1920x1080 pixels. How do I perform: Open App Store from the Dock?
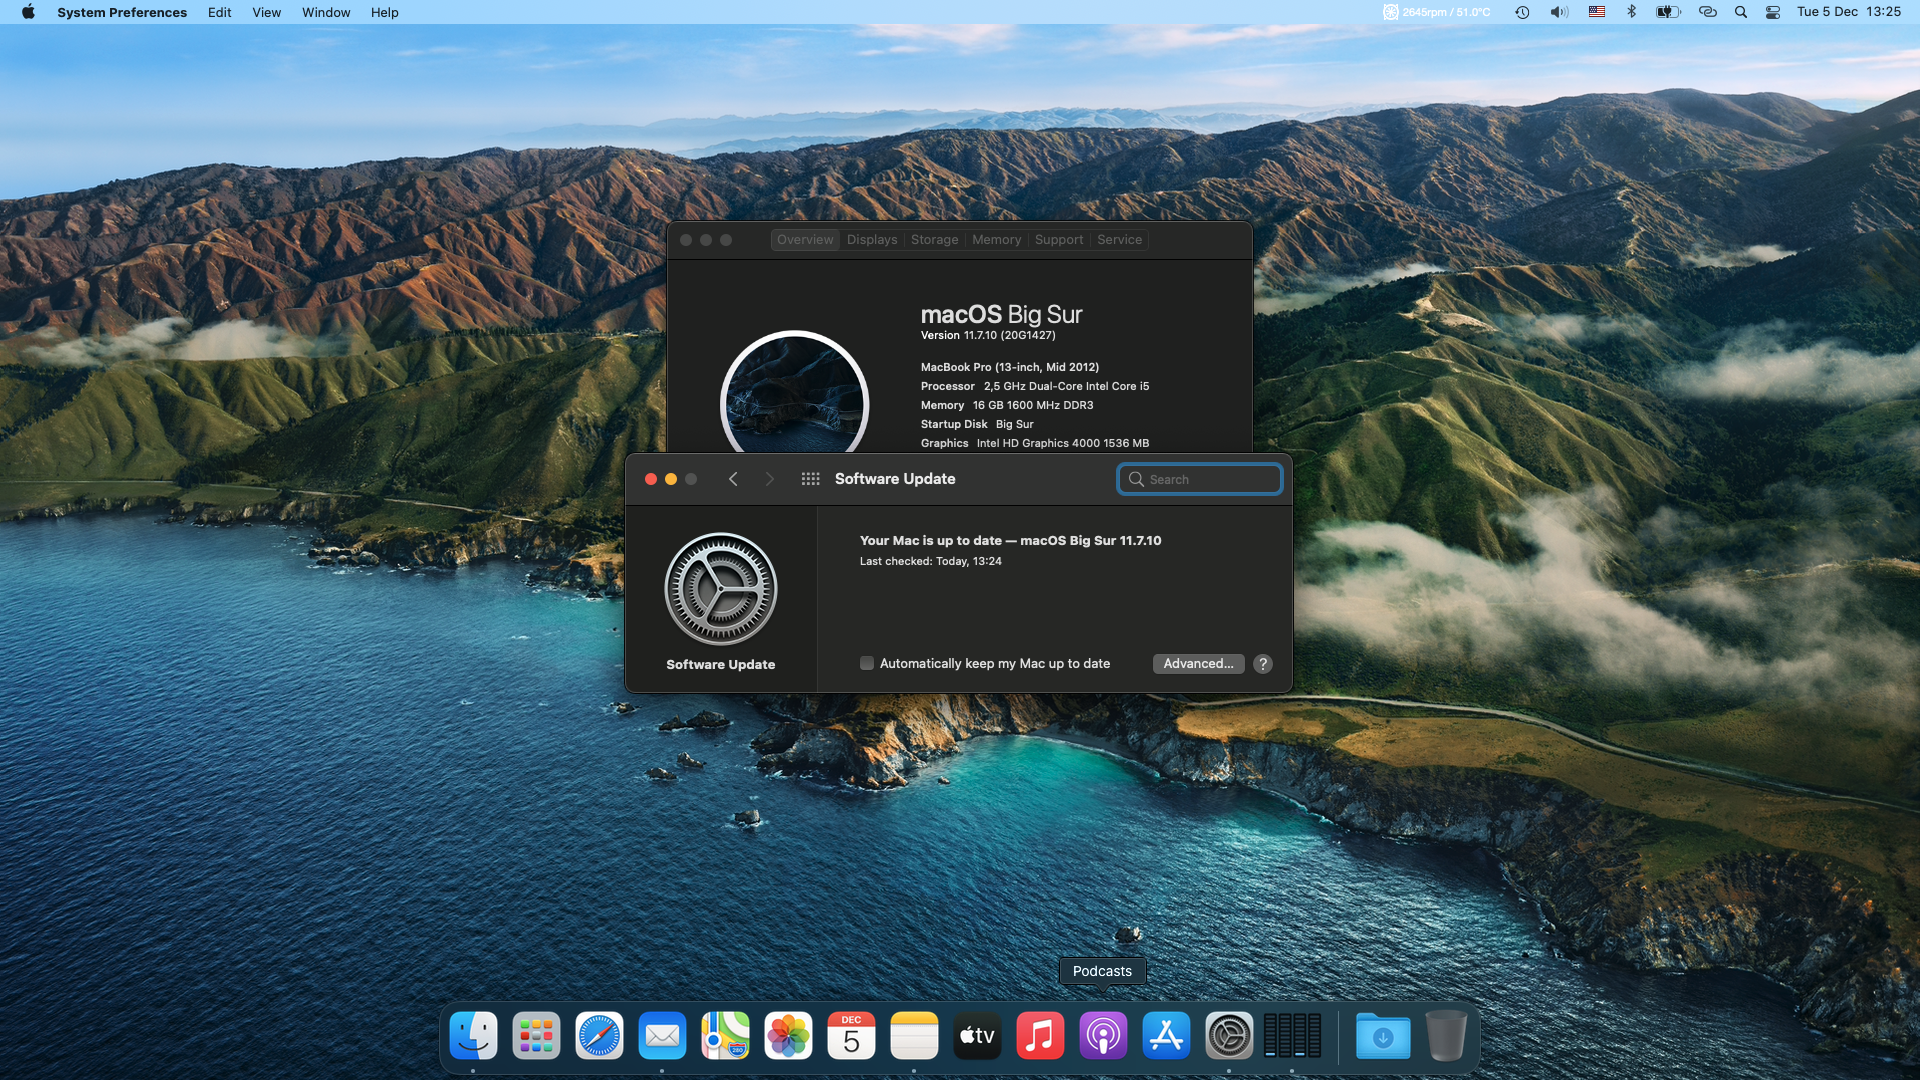point(1166,1035)
